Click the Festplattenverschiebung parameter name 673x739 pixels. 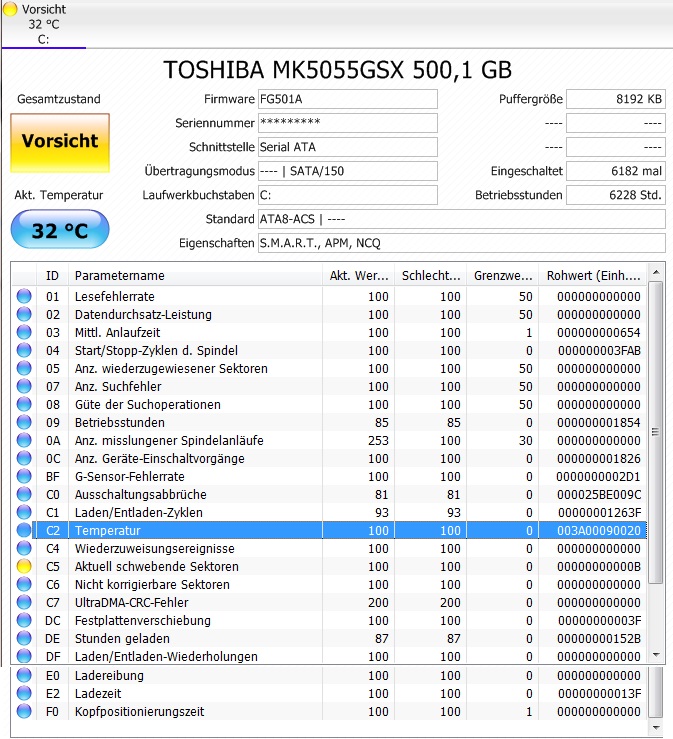coord(143,620)
